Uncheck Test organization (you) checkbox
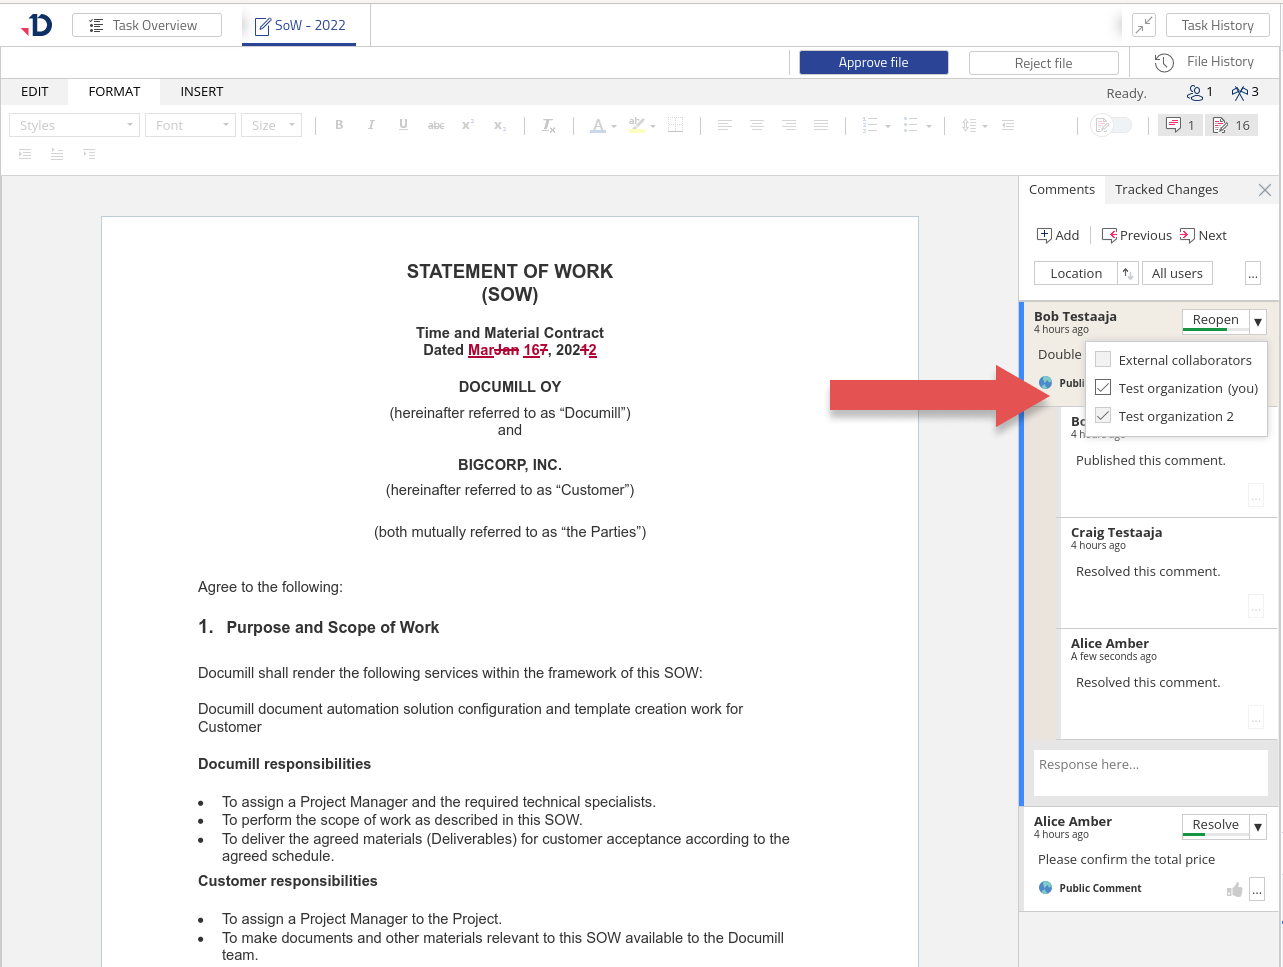1283x967 pixels. pos(1103,388)
